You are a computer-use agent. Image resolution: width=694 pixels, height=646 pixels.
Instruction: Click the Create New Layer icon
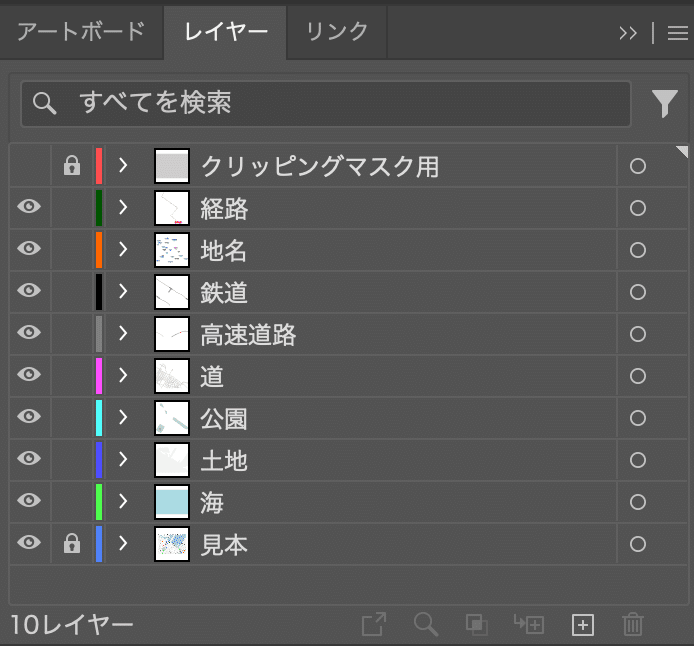tap(582, 625)
